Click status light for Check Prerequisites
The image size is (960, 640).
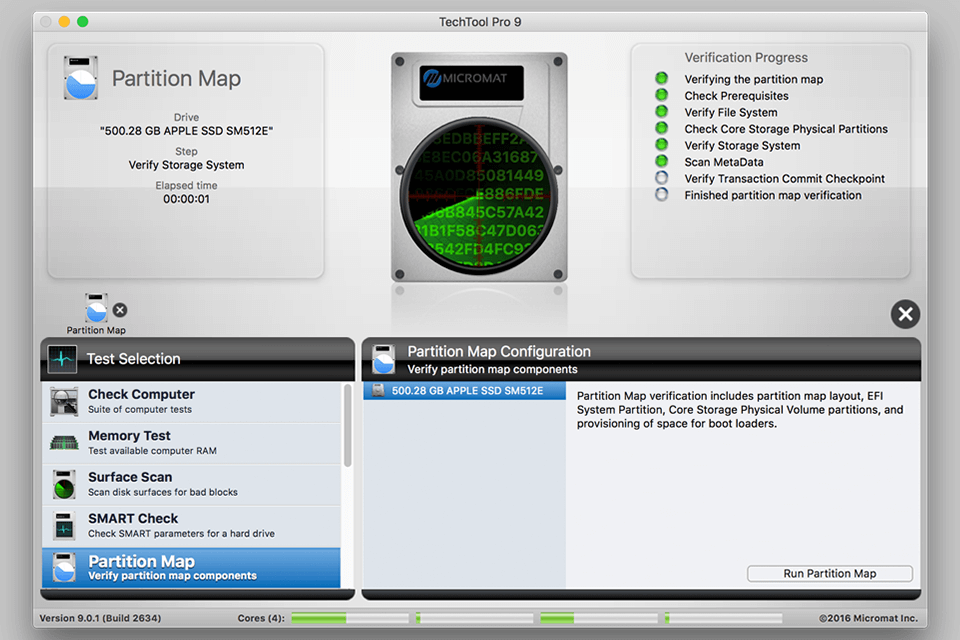pyautogui.click(x=661, y=95)
